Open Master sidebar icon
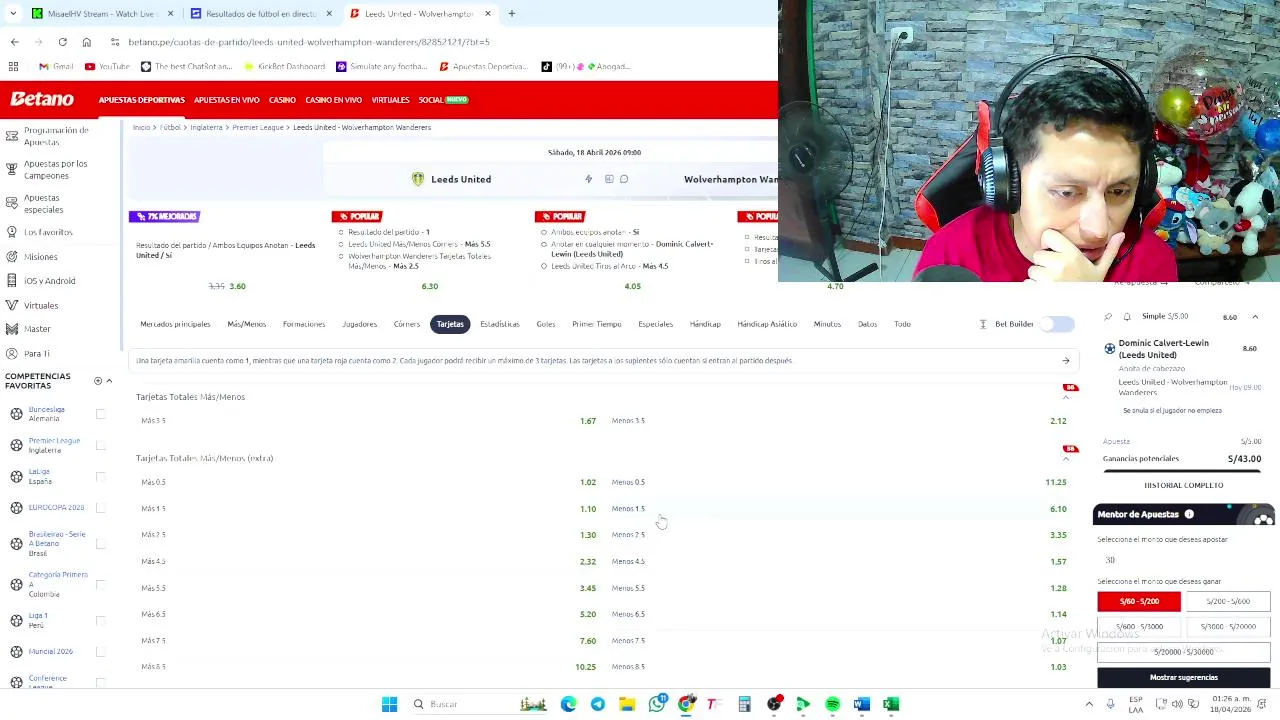 (x=12, y=329)
